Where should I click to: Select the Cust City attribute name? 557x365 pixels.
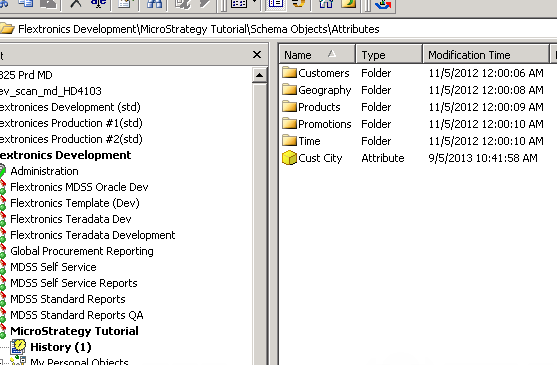320,158
